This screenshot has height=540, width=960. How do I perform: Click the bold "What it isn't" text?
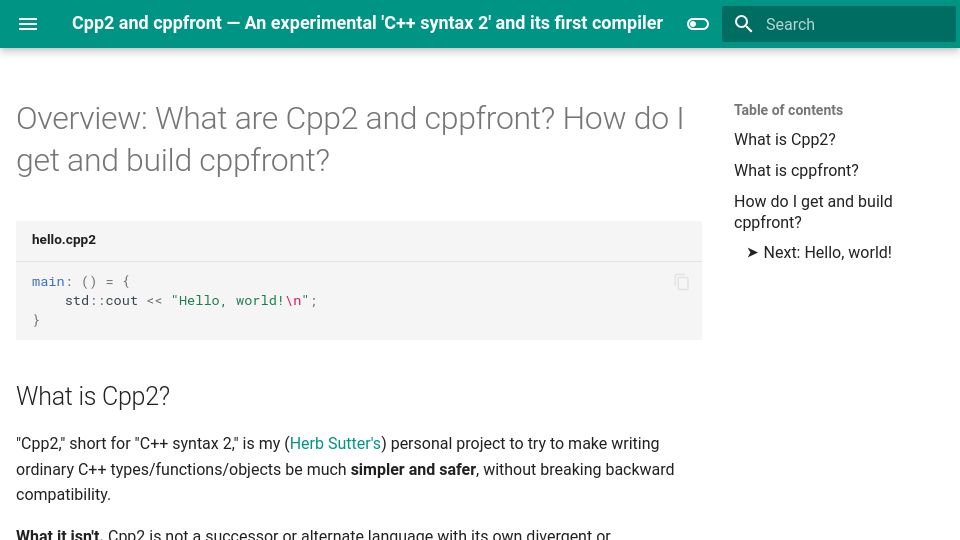(x=58, y=534)
